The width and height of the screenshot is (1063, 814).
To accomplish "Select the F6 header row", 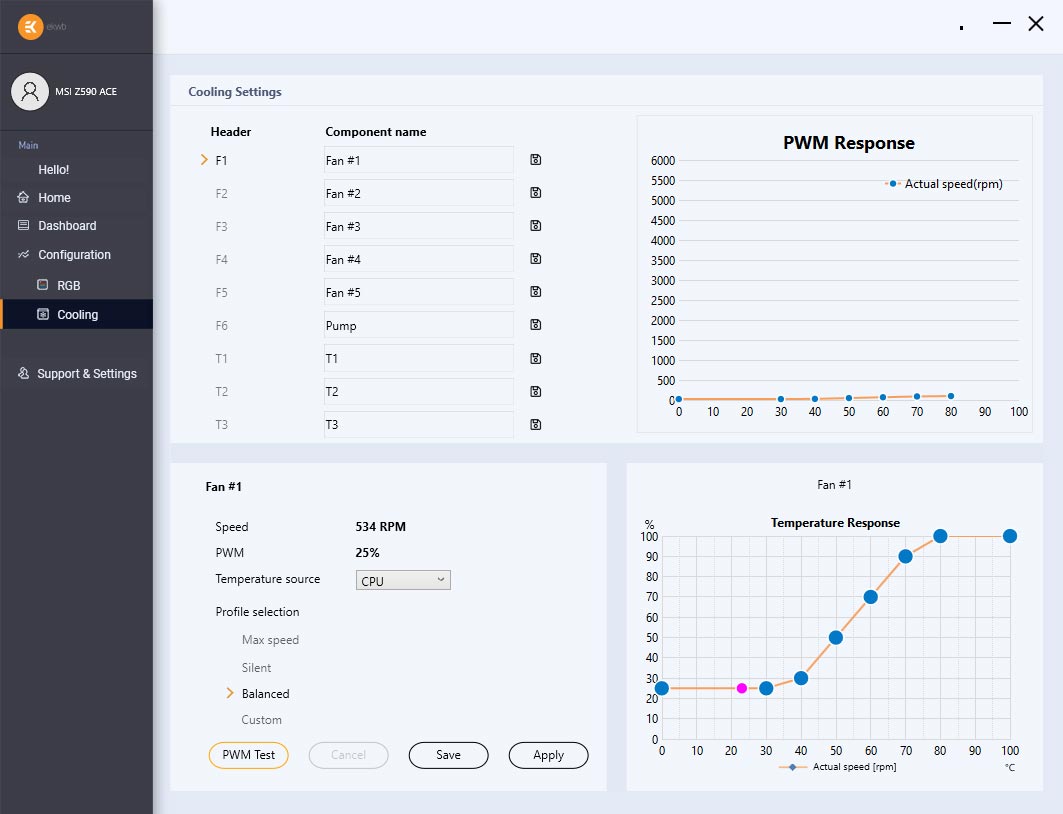I will (221, 326).
